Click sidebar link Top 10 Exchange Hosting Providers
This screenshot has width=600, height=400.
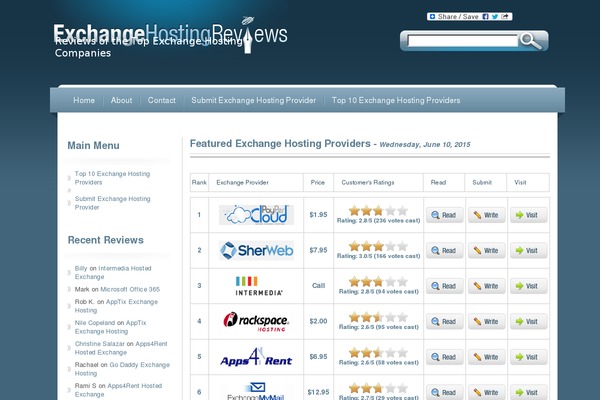112,178
